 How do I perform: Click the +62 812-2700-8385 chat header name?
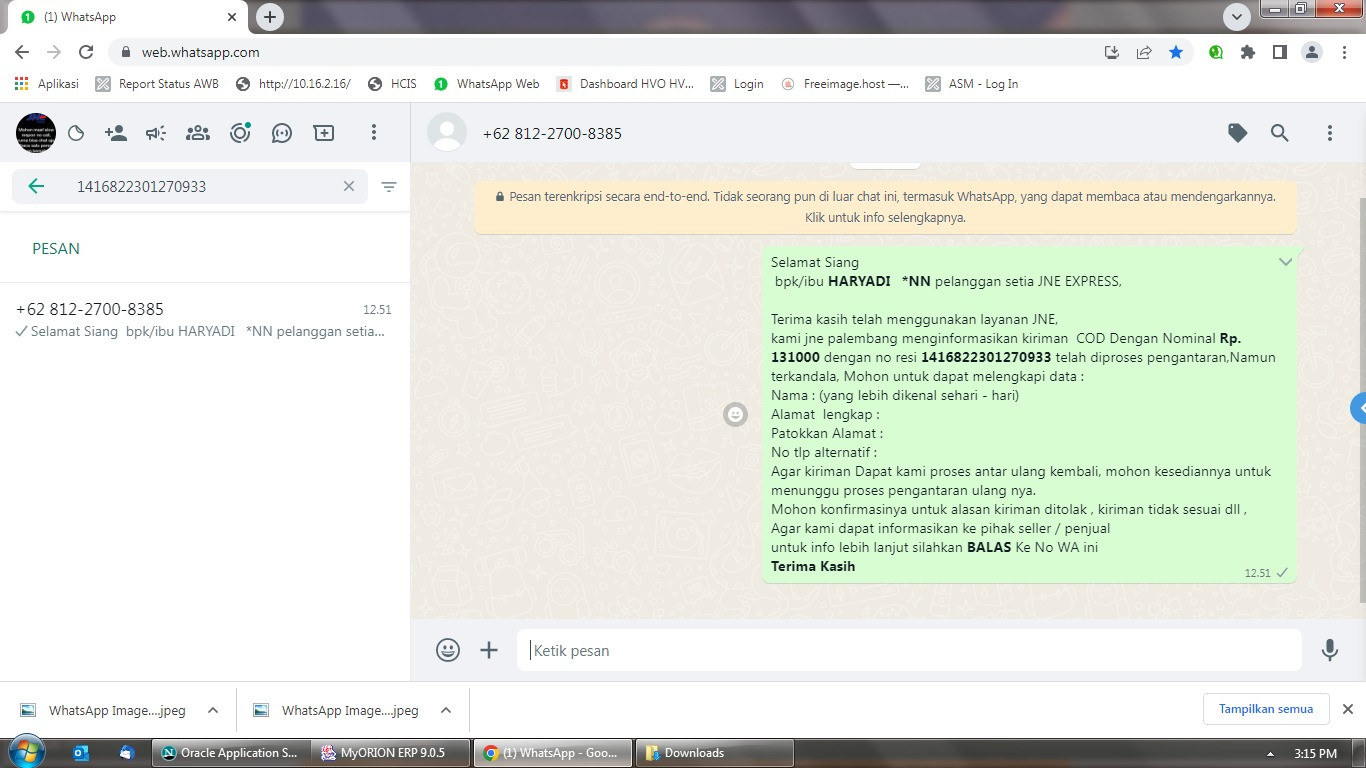point(552,133)
